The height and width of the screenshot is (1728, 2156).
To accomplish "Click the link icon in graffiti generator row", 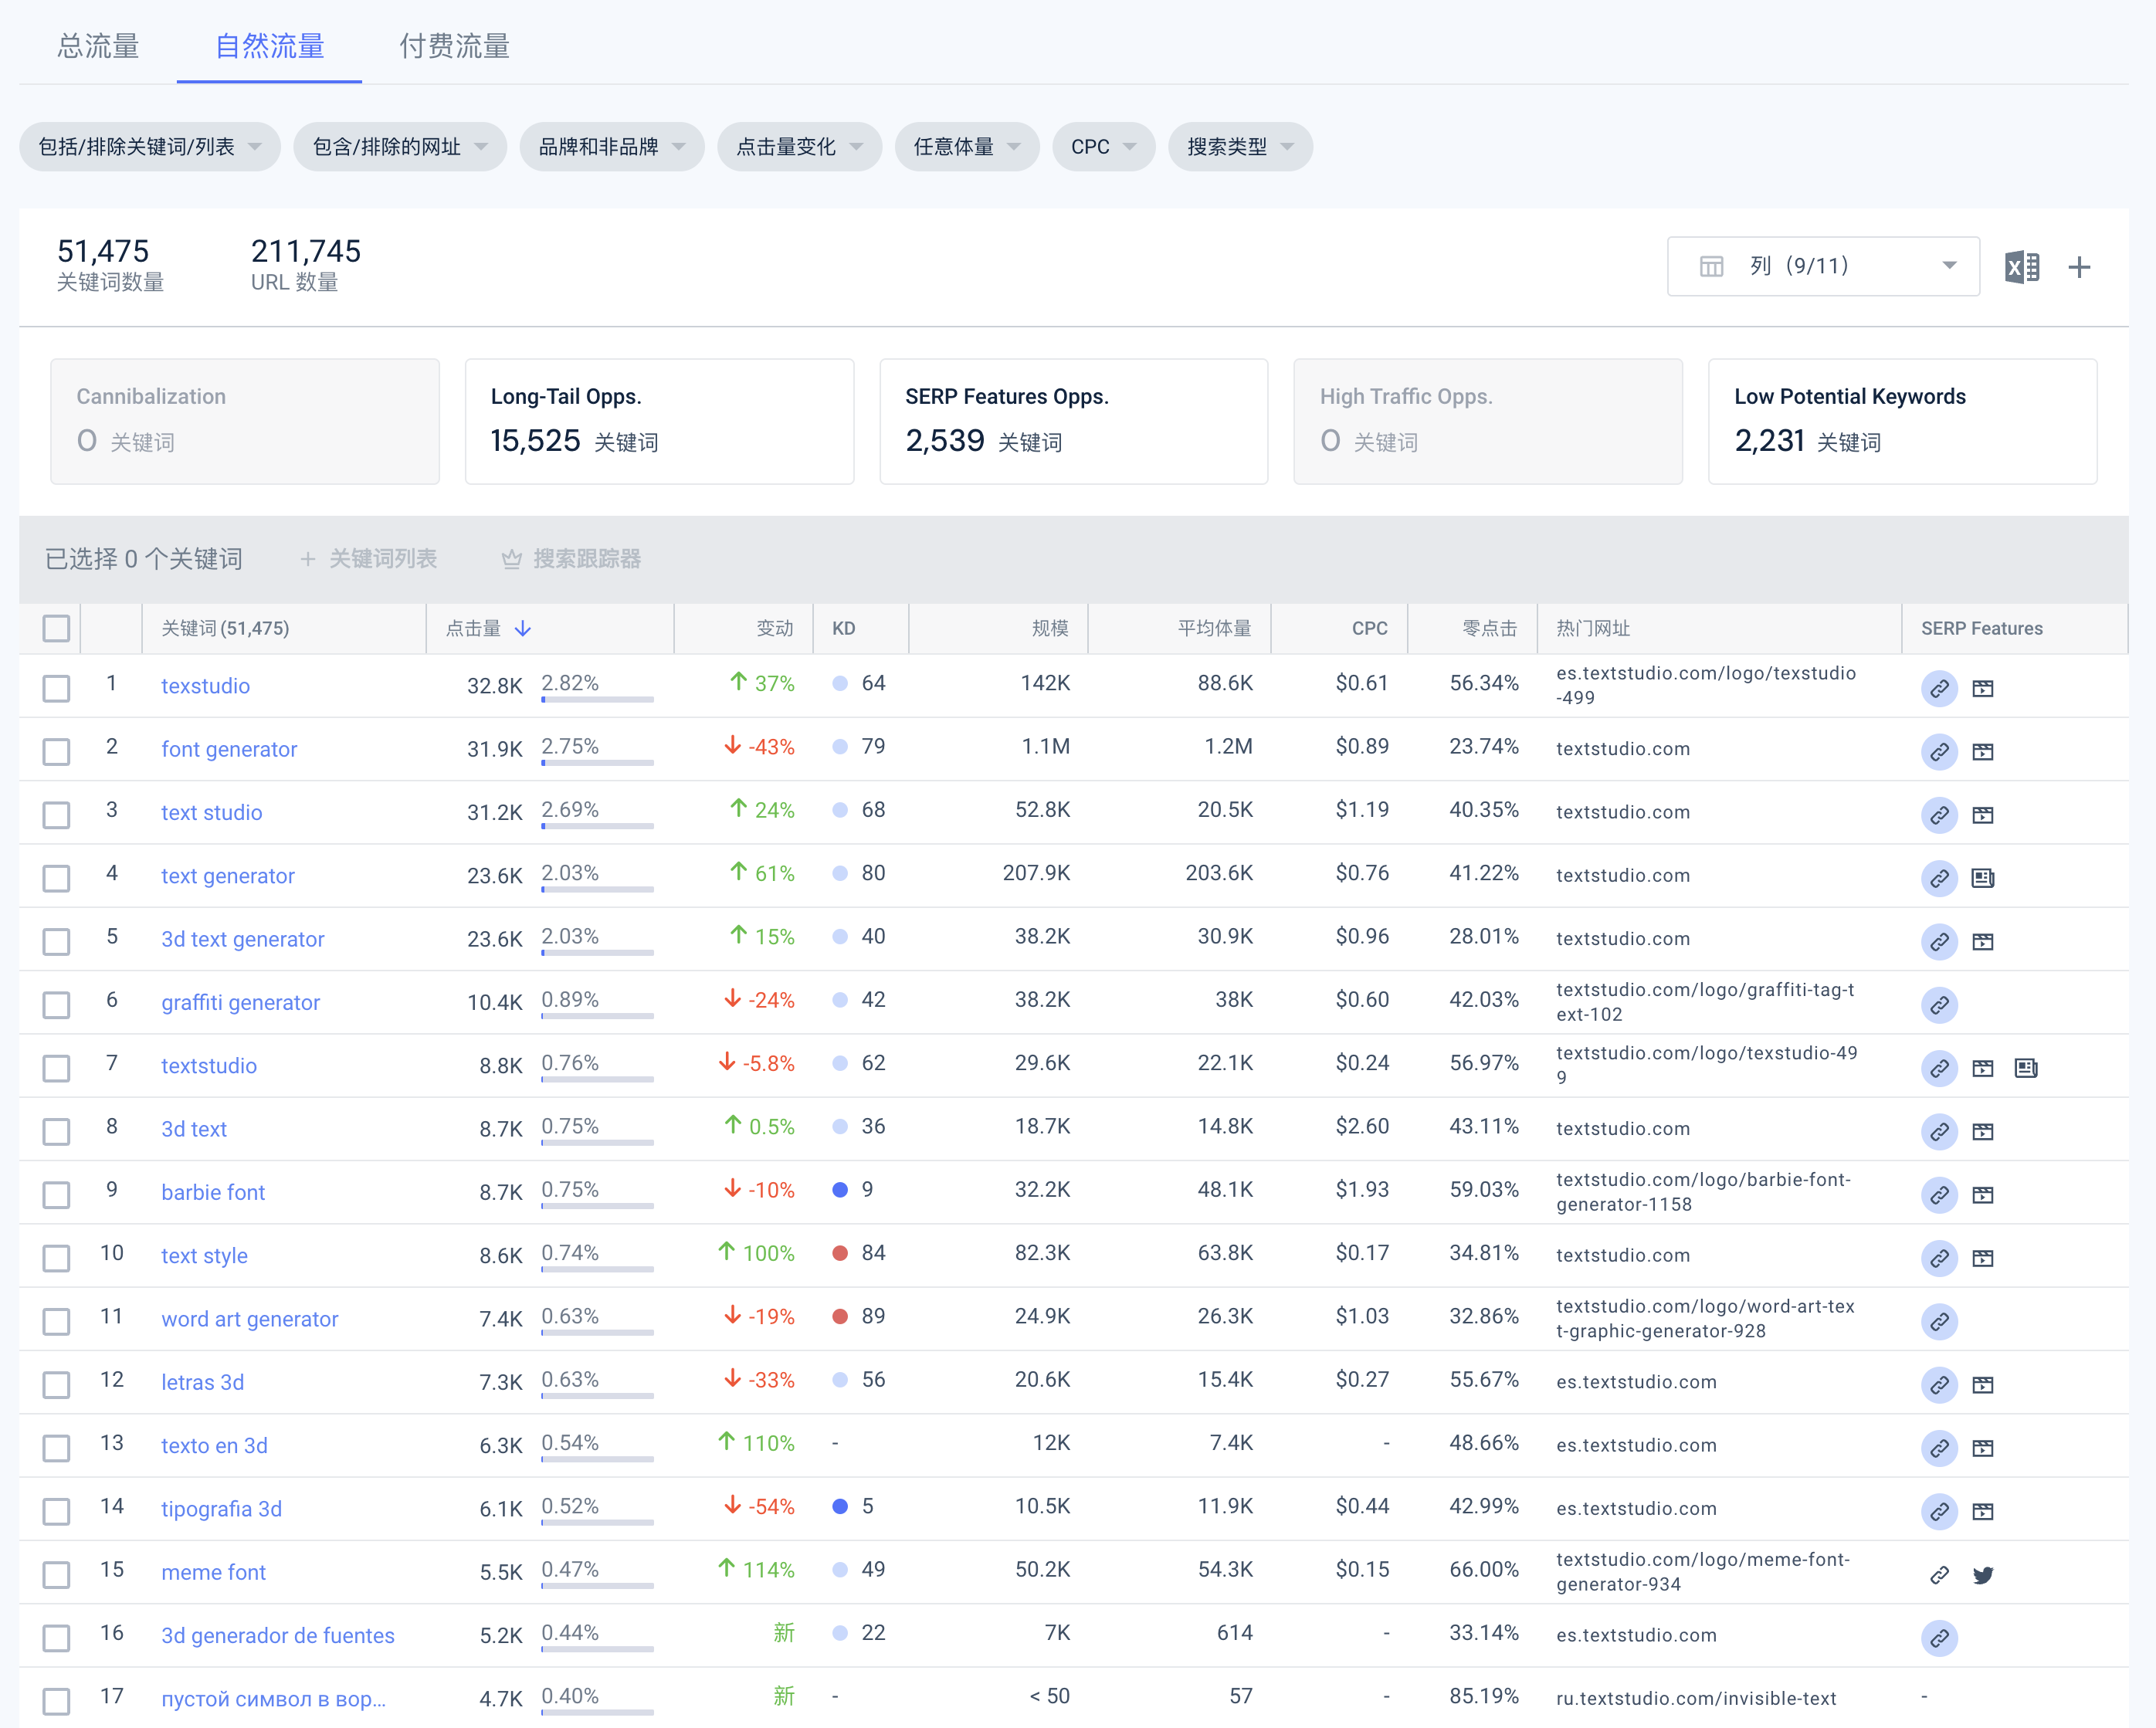I will pyautogui.click(x=1939, y=1005).
